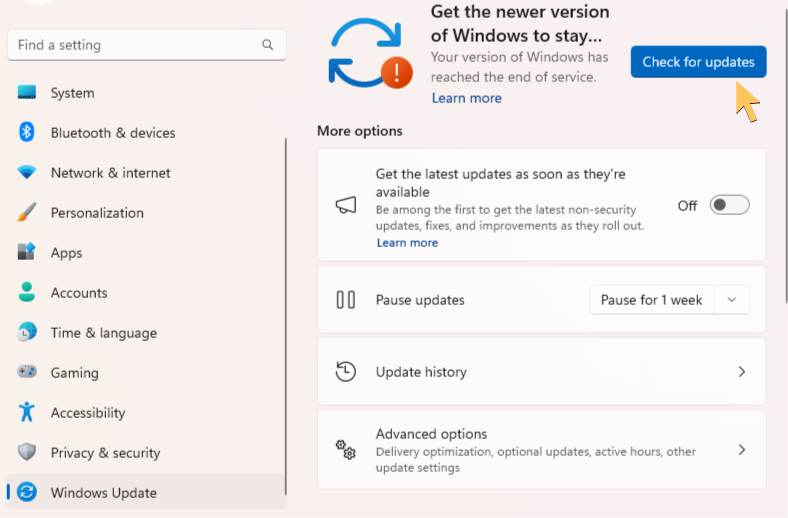788x518 pixels.
Task: Click the System monitor icon in sidebar
Action: click(27, 92)
